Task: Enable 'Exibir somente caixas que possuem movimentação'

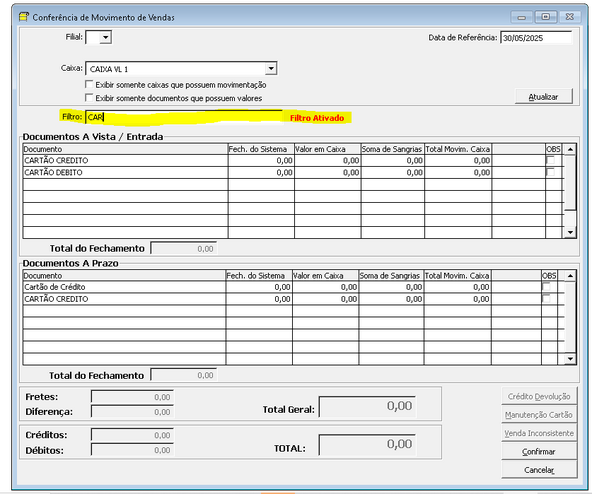Action: [x=89, y=84]
